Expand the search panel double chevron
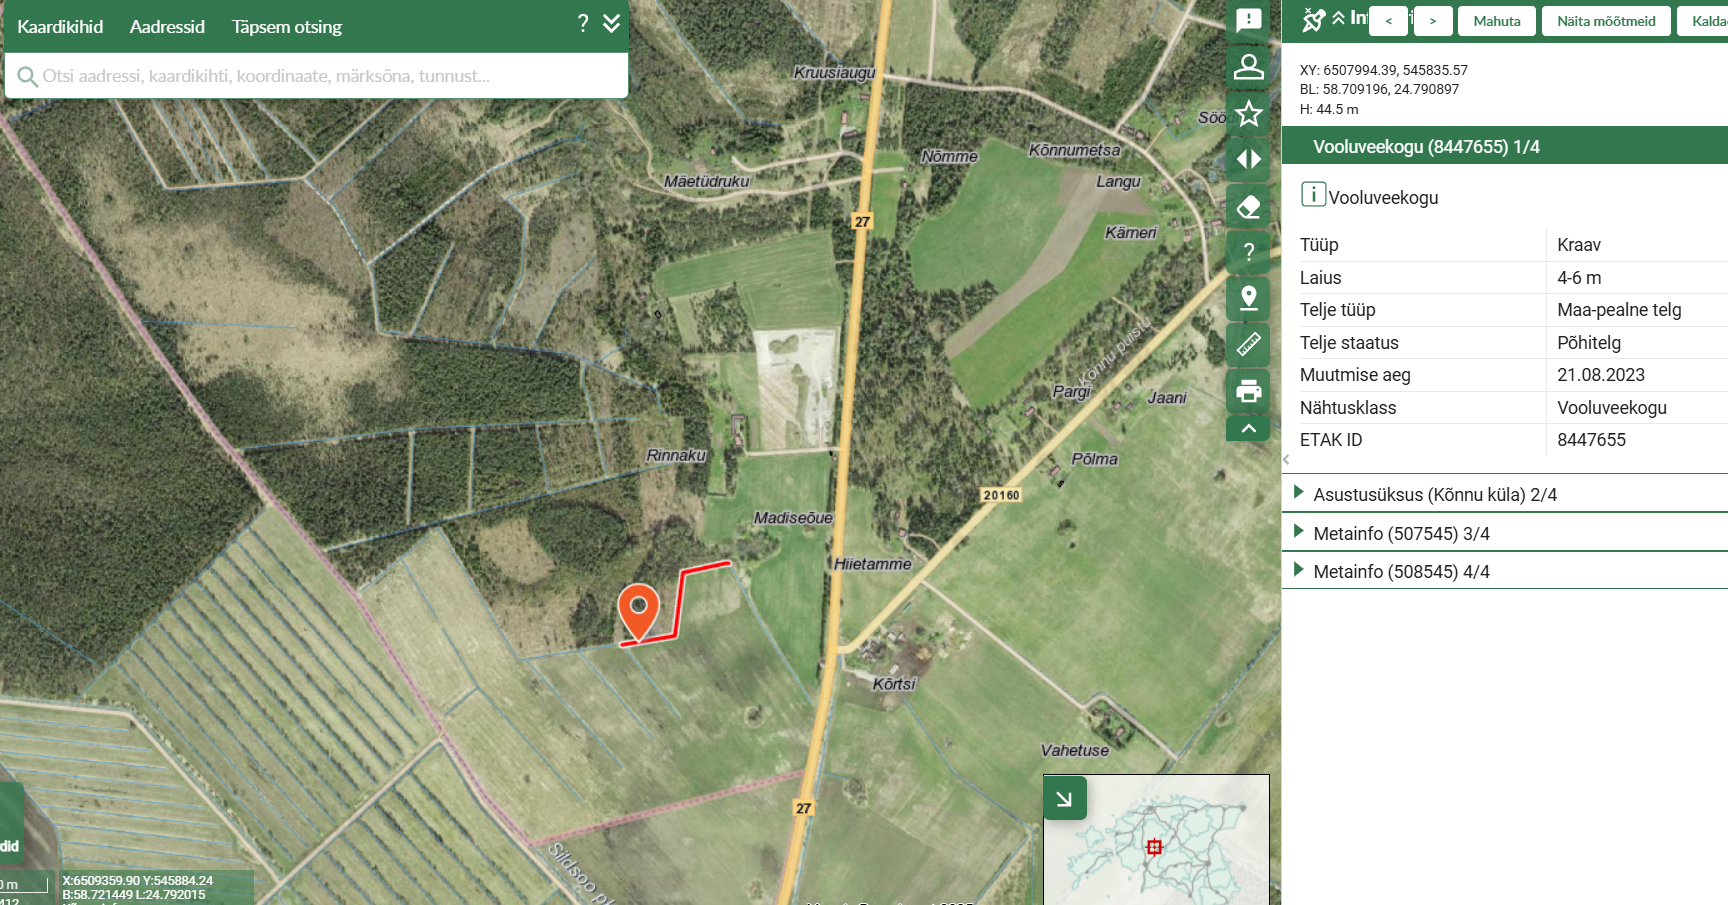The height and width of the screenshot is (905, 1728). point(612,23)
